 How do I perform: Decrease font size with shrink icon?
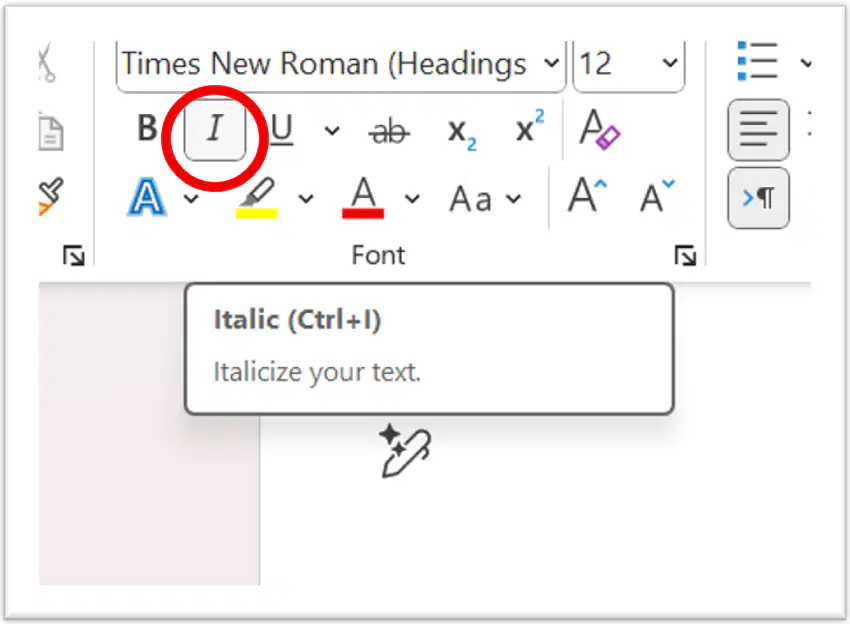tap(656, 196)
